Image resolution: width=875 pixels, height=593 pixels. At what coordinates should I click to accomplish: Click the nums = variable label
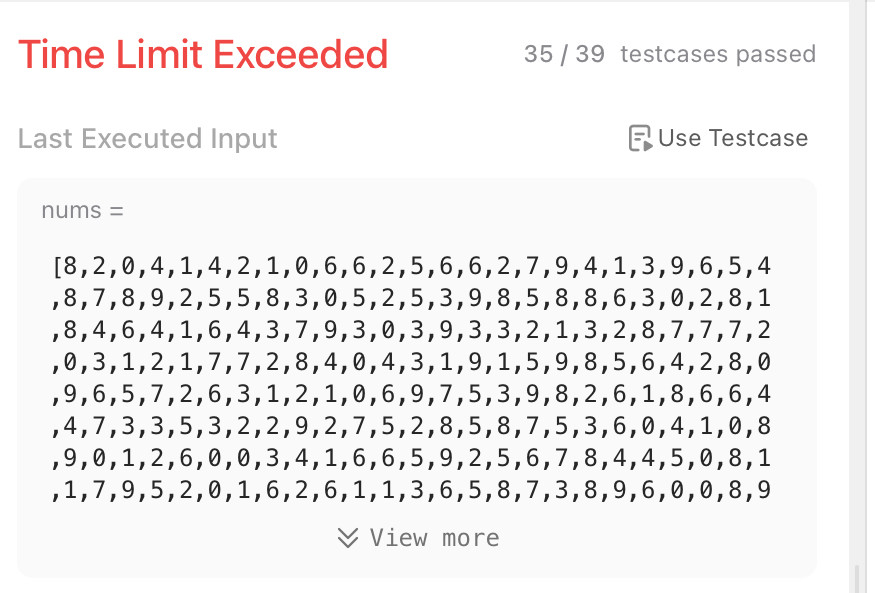point(83,210)
